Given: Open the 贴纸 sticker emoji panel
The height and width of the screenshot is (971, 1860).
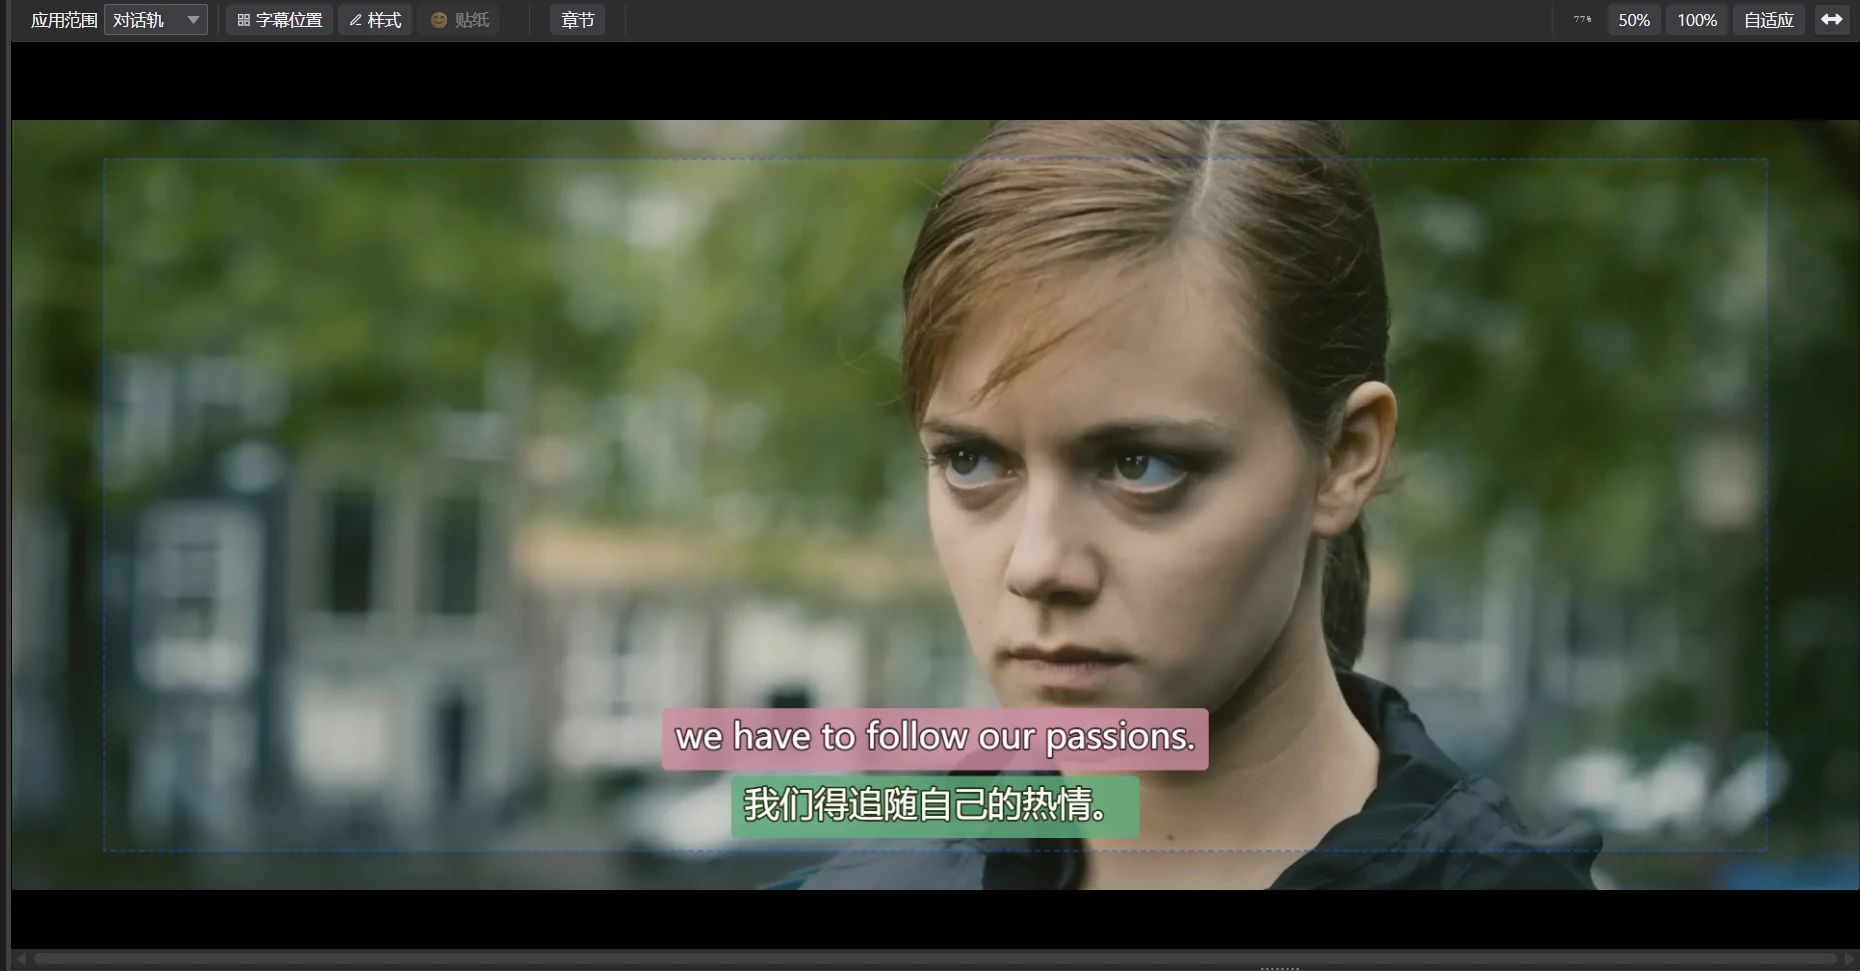Looking at the screenshot, I should [x=459, y=20].
